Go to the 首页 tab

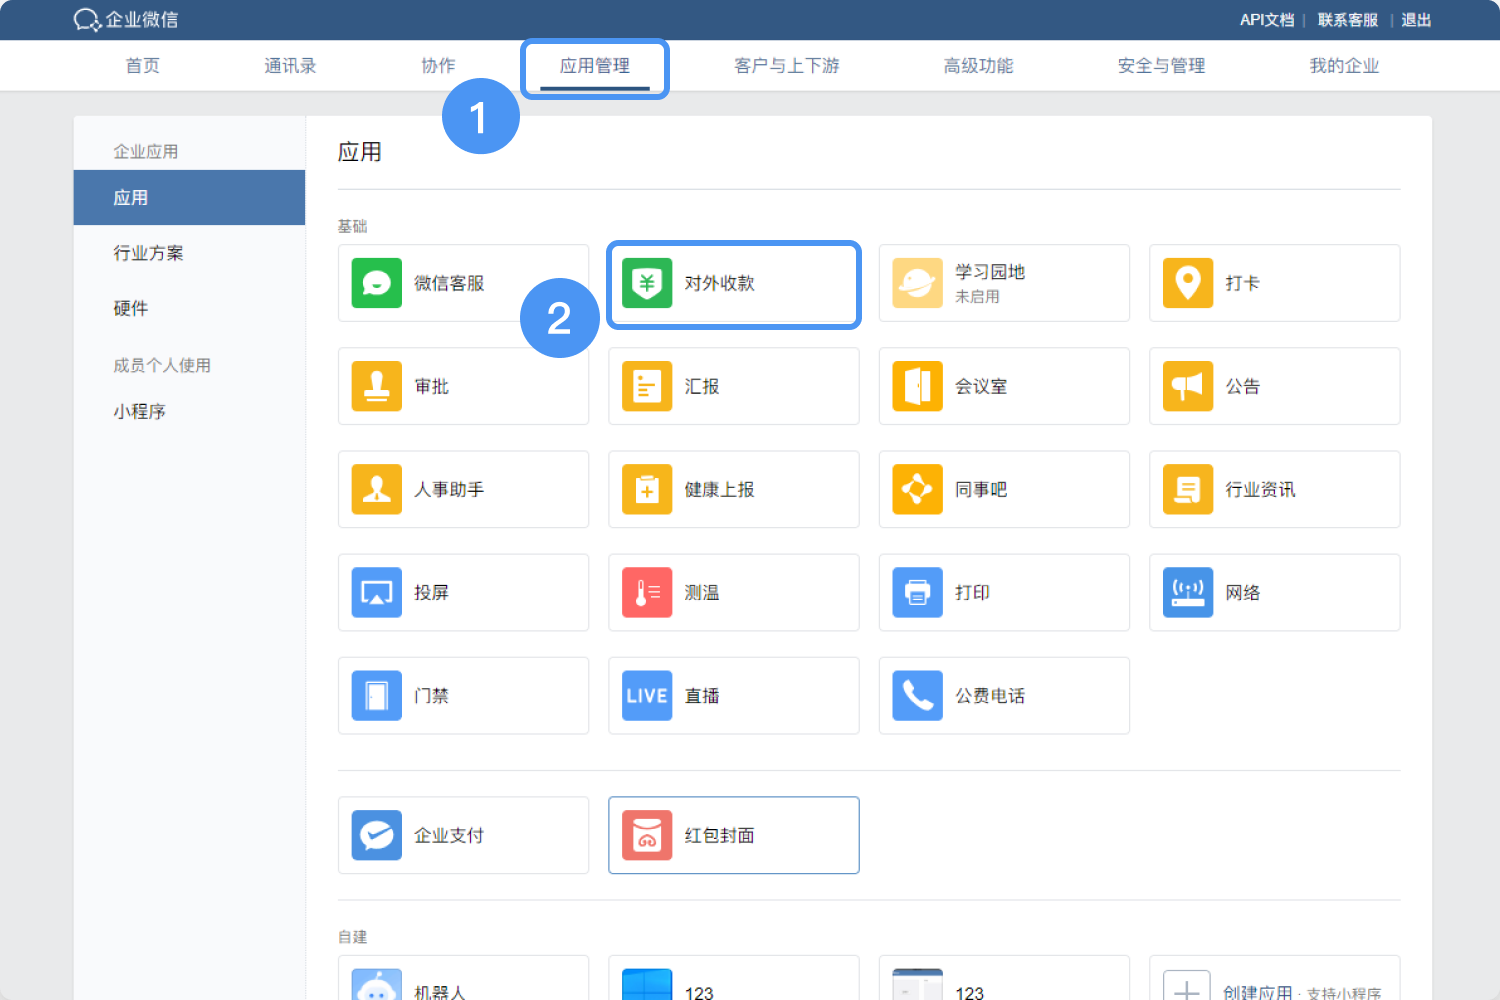(x=142, y=65)
